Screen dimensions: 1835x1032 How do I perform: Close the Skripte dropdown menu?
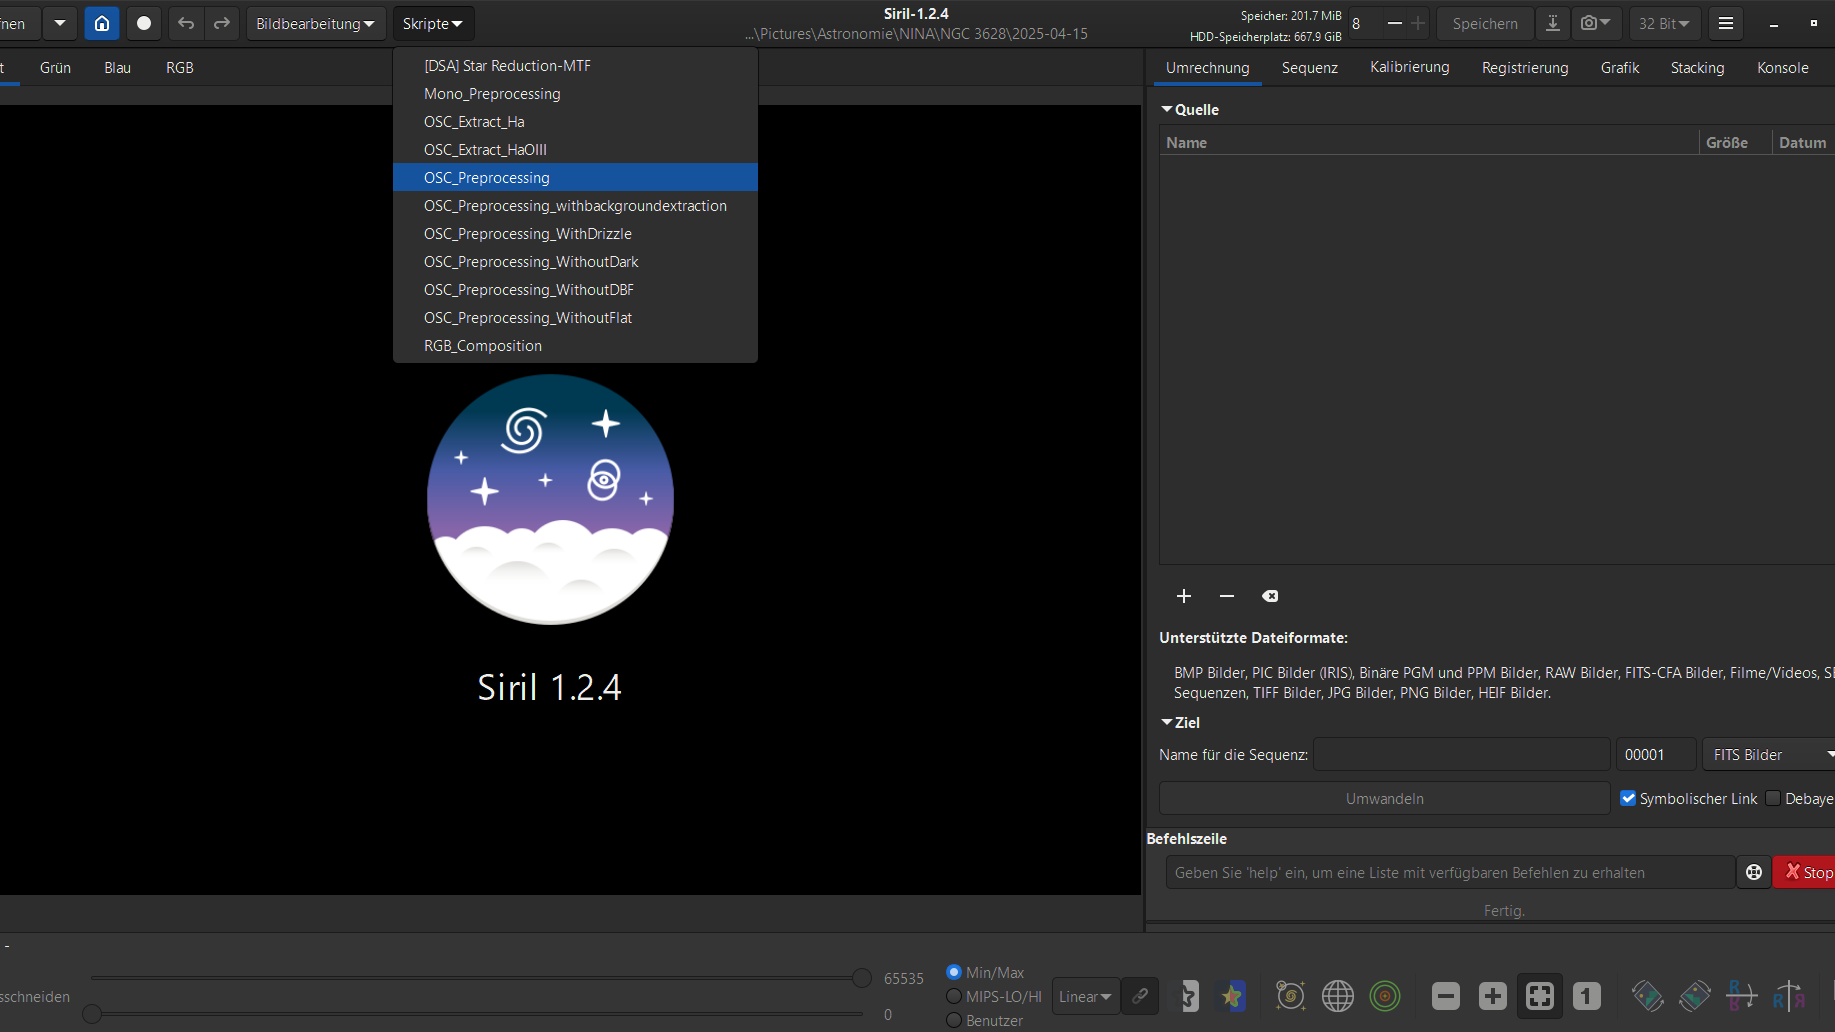(433, 23)
